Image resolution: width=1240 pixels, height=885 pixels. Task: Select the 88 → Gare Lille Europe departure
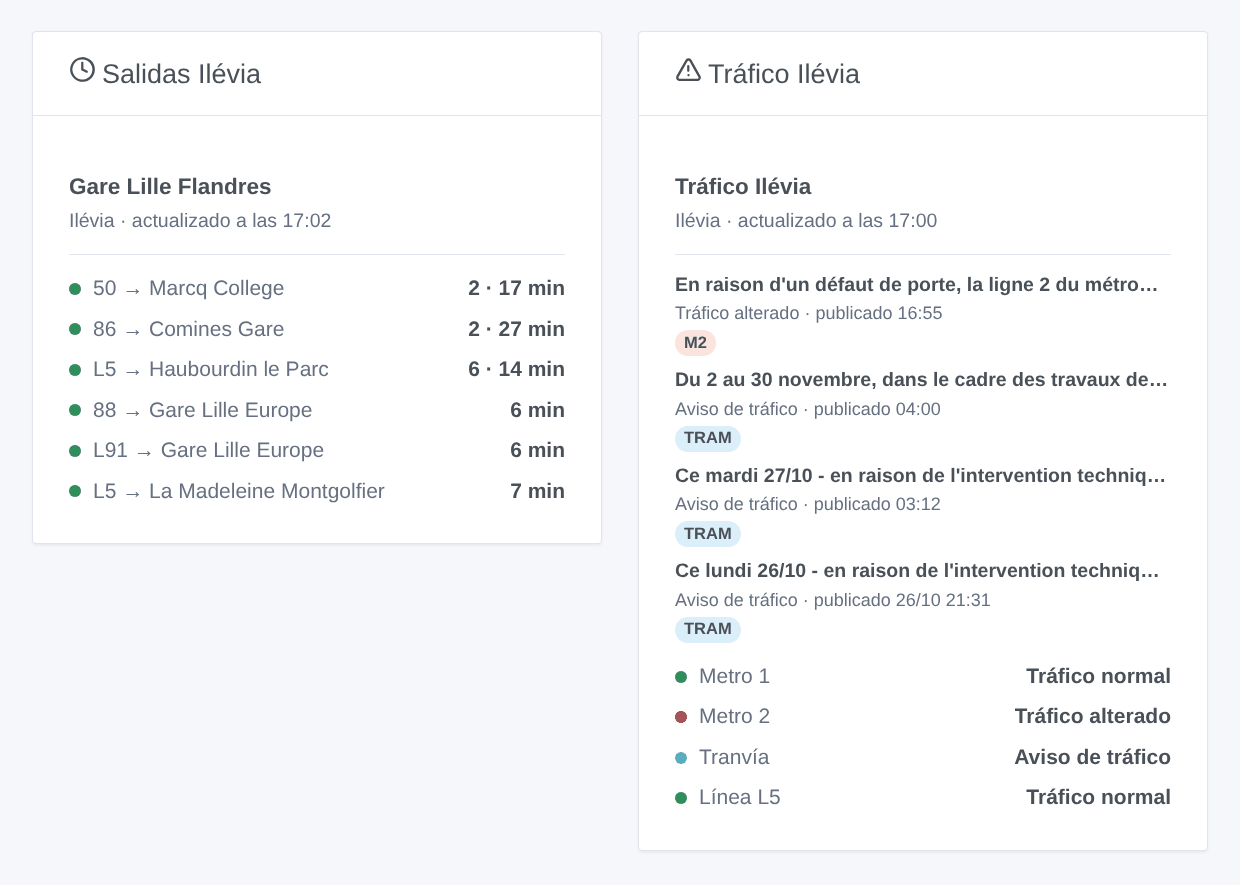pyautogui.click(x=317, y=410)
